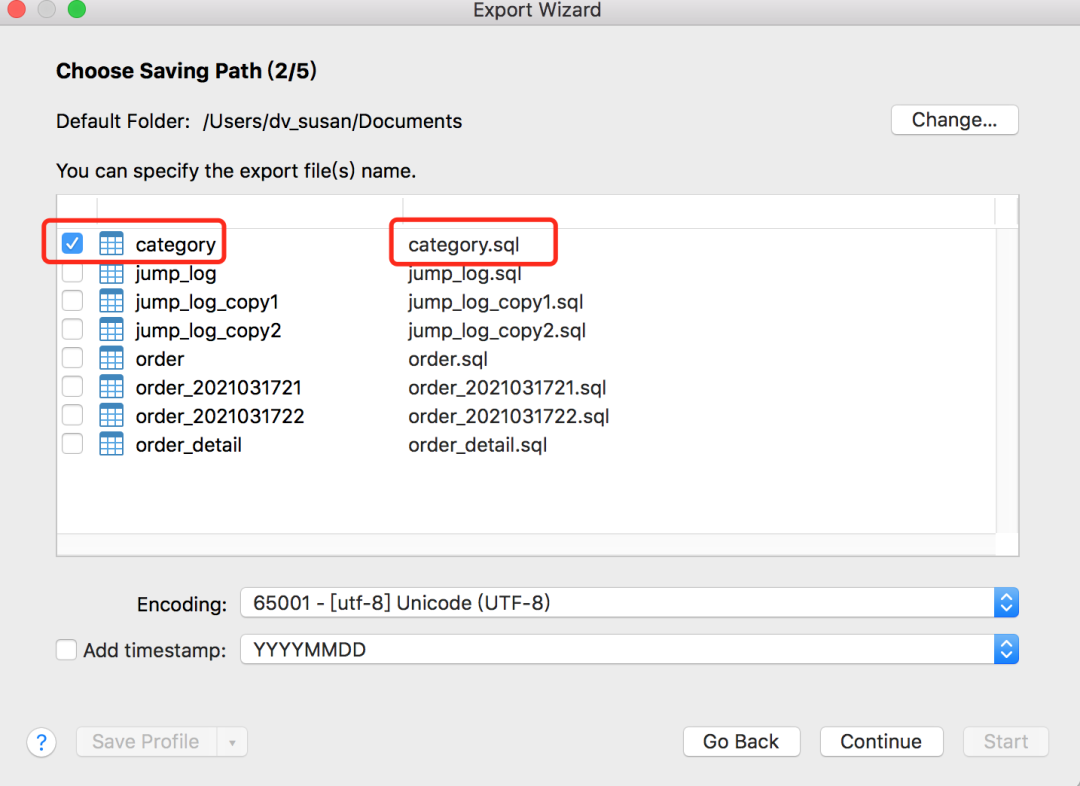Select the order_2021031722 table row
This screenshot has height=786, width=1080.
coord(220,416)
